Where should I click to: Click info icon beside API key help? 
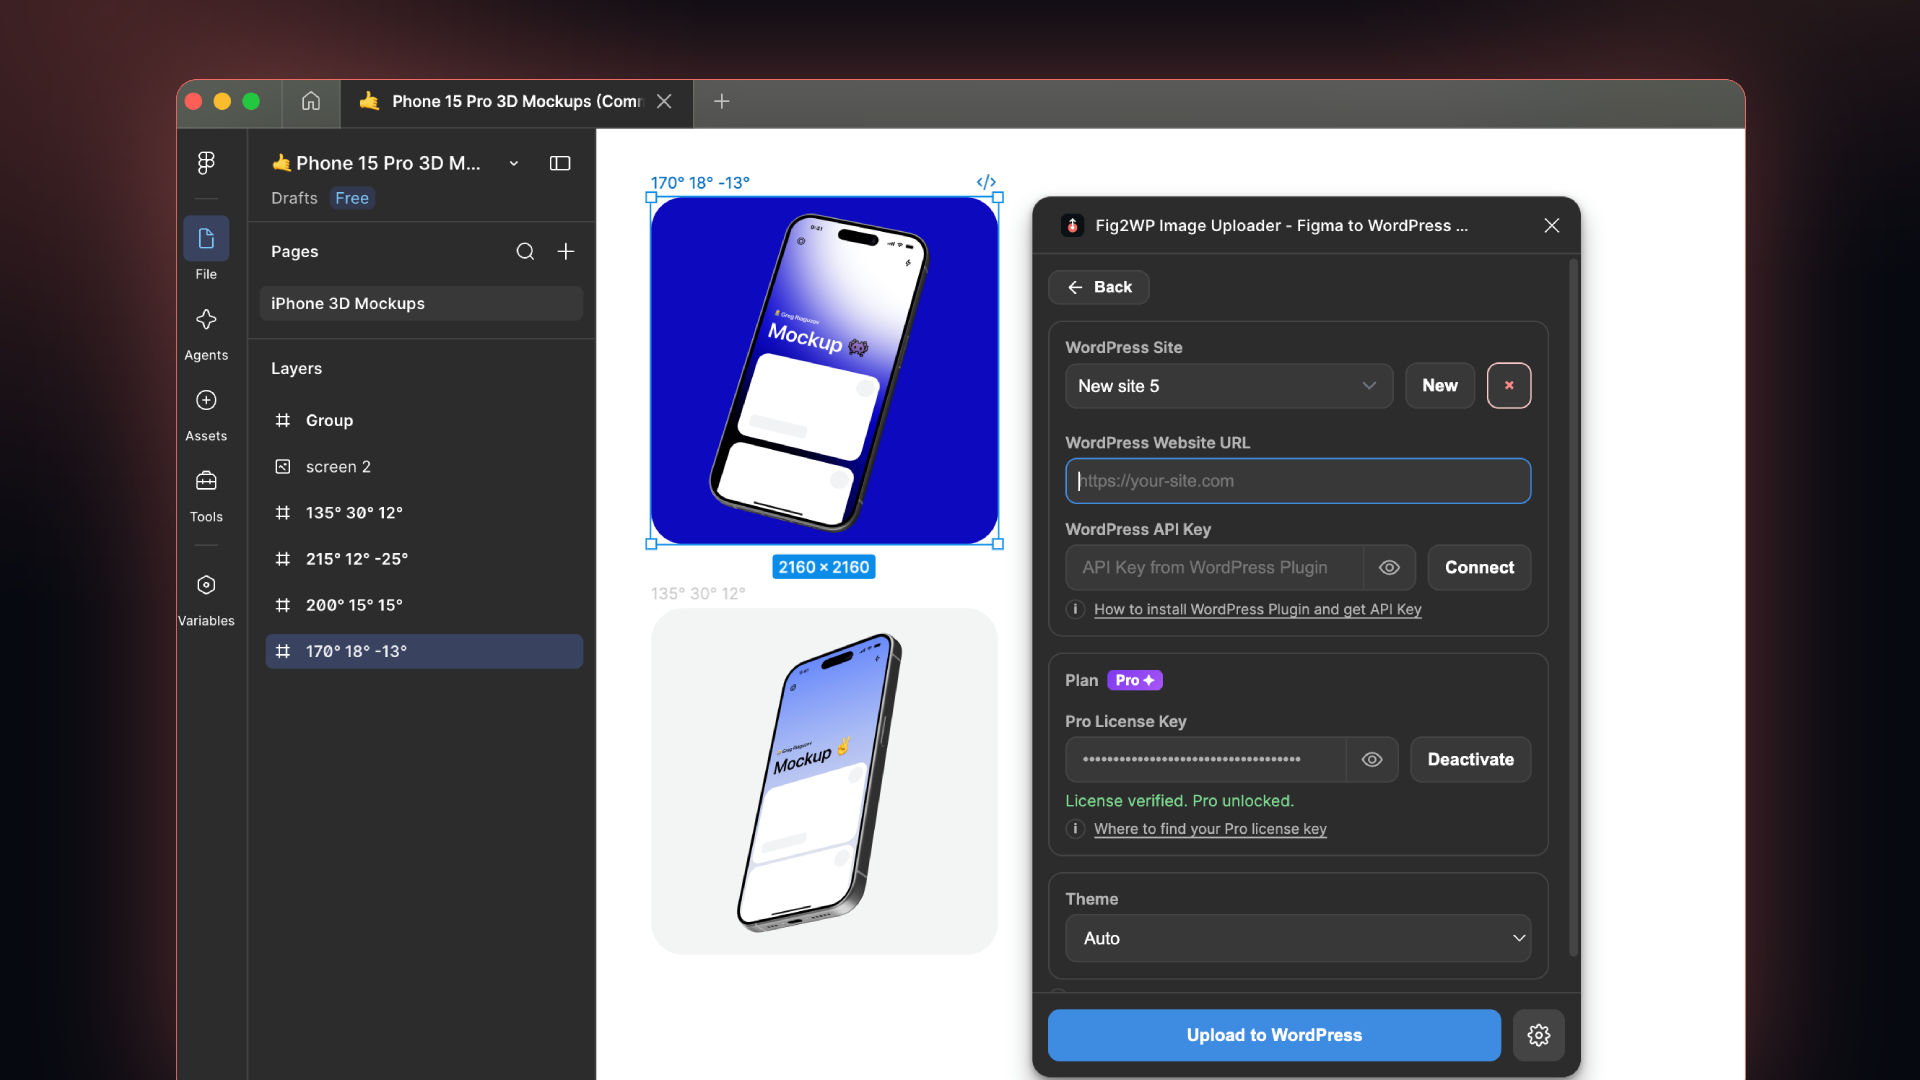[x=1076, y=610]
